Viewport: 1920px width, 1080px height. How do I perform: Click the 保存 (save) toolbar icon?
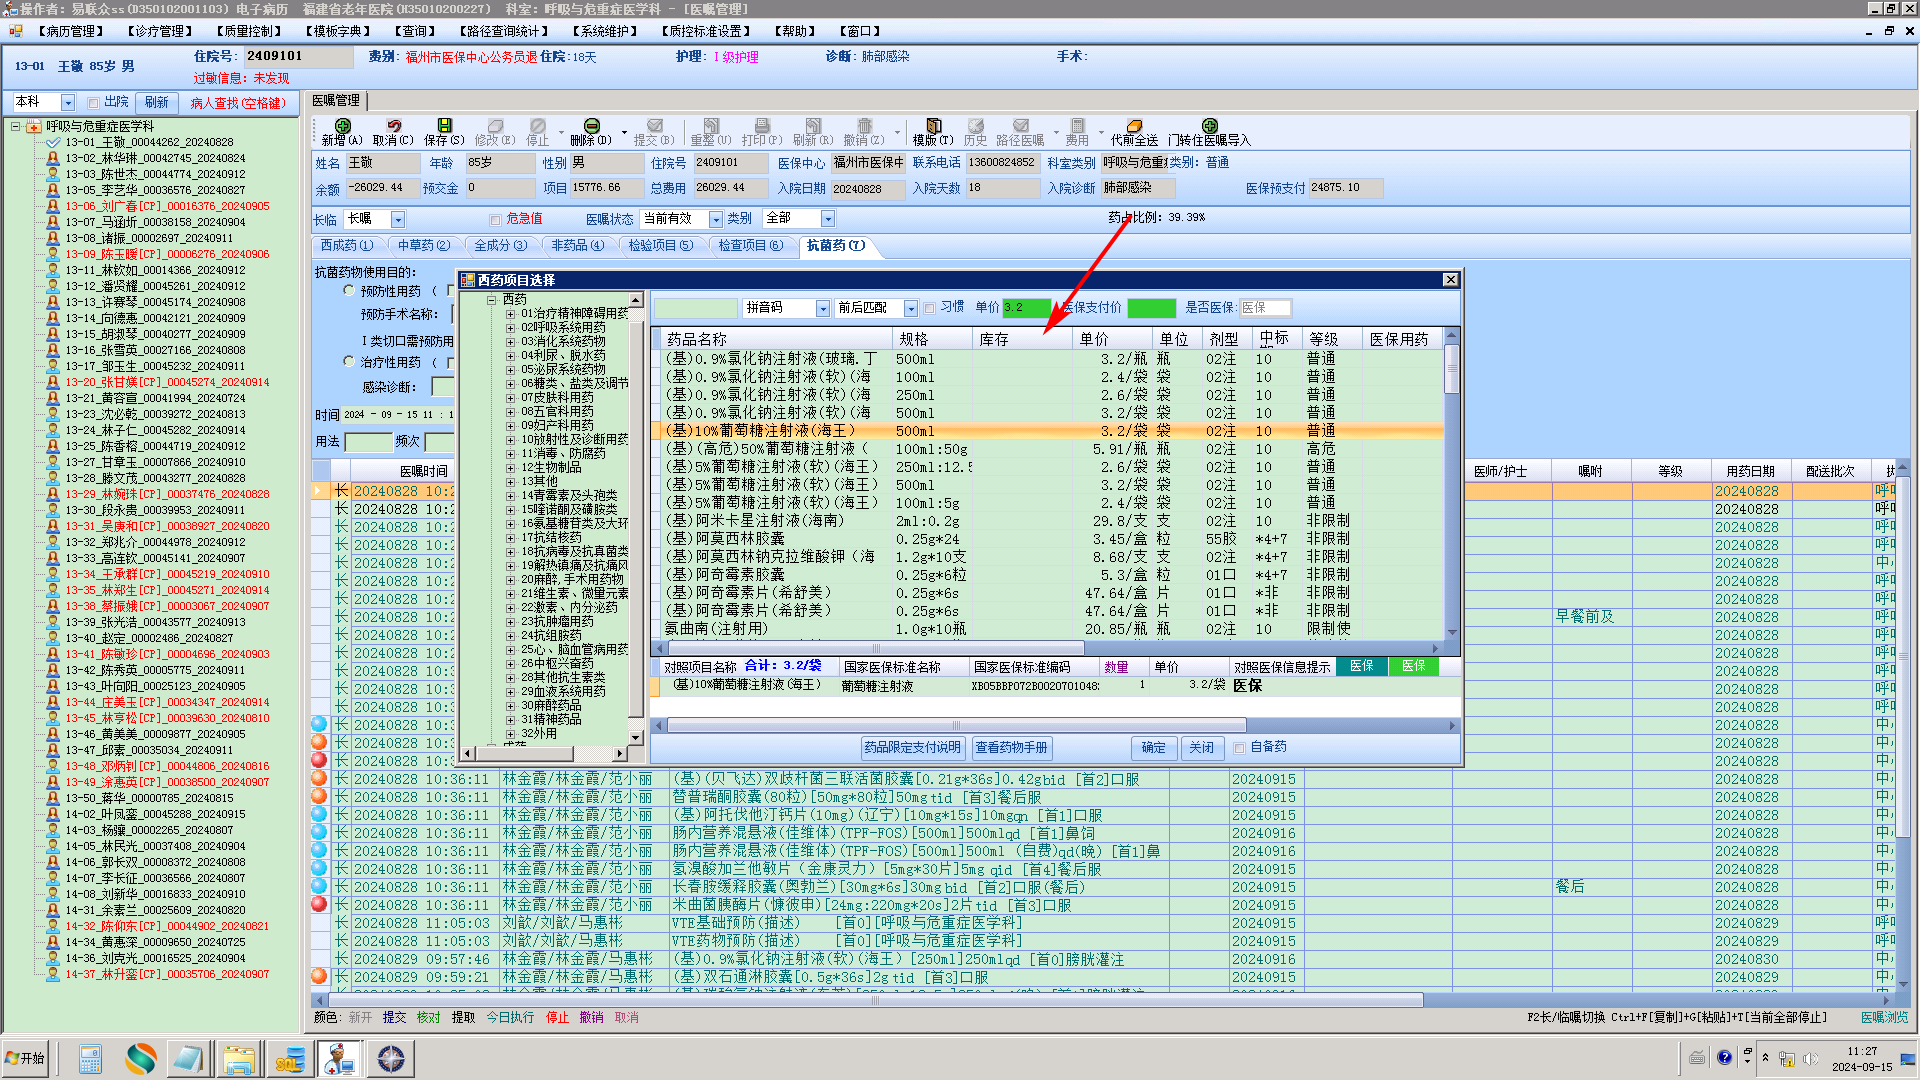[x=444, y=127]
